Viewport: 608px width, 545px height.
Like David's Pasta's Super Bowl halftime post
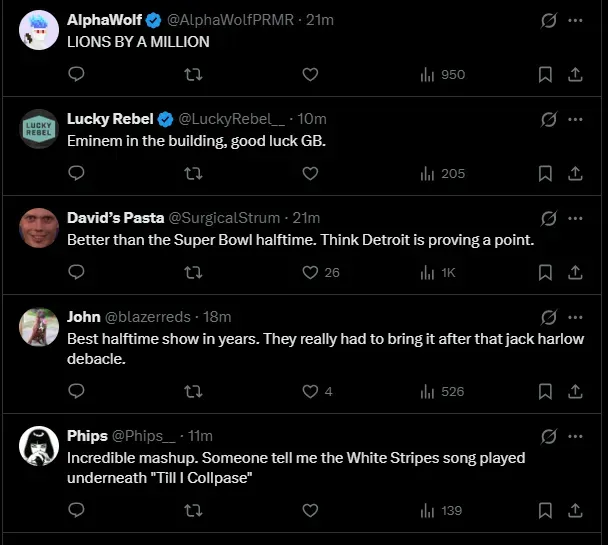[x=310, y=272]
